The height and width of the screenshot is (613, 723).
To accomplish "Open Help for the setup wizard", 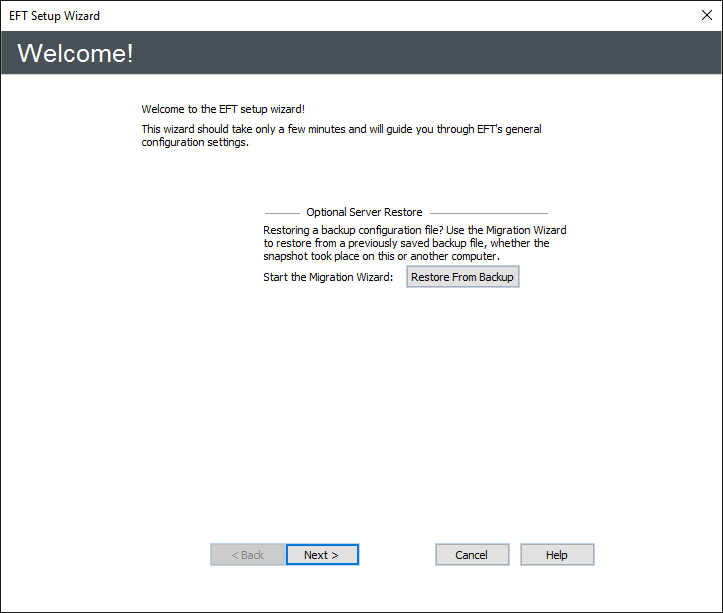I will pos(557,555).
